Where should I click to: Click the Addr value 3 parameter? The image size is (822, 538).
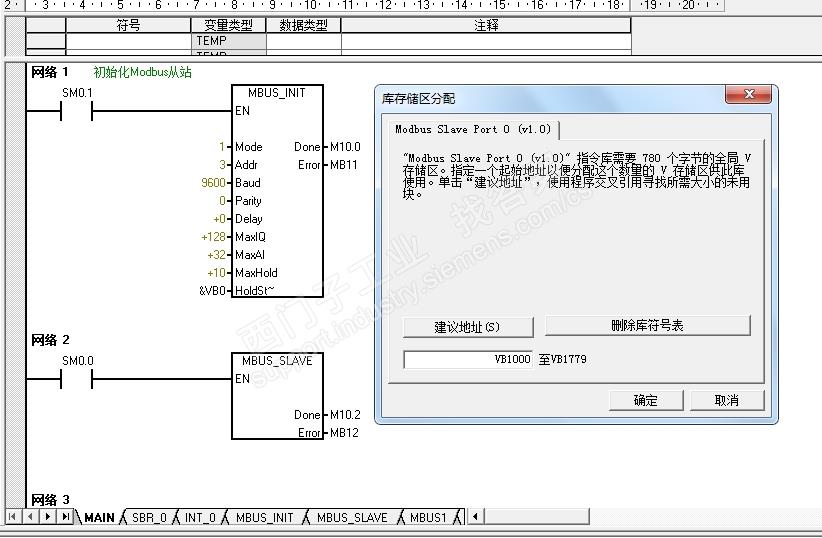[222, 165]
